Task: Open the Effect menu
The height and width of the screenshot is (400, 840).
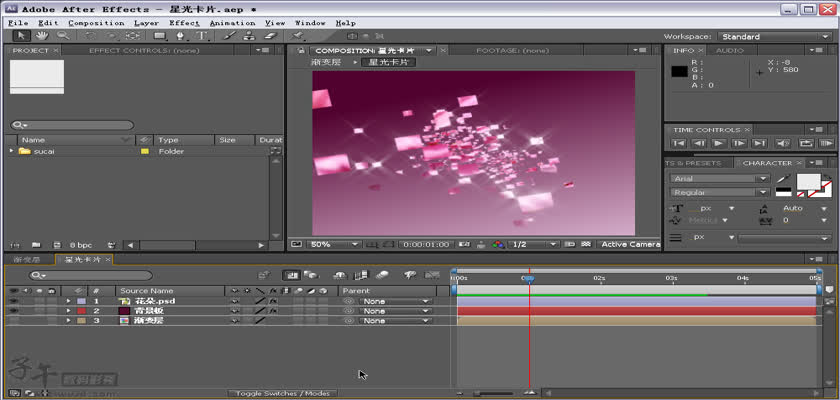Action: (184, 22)
